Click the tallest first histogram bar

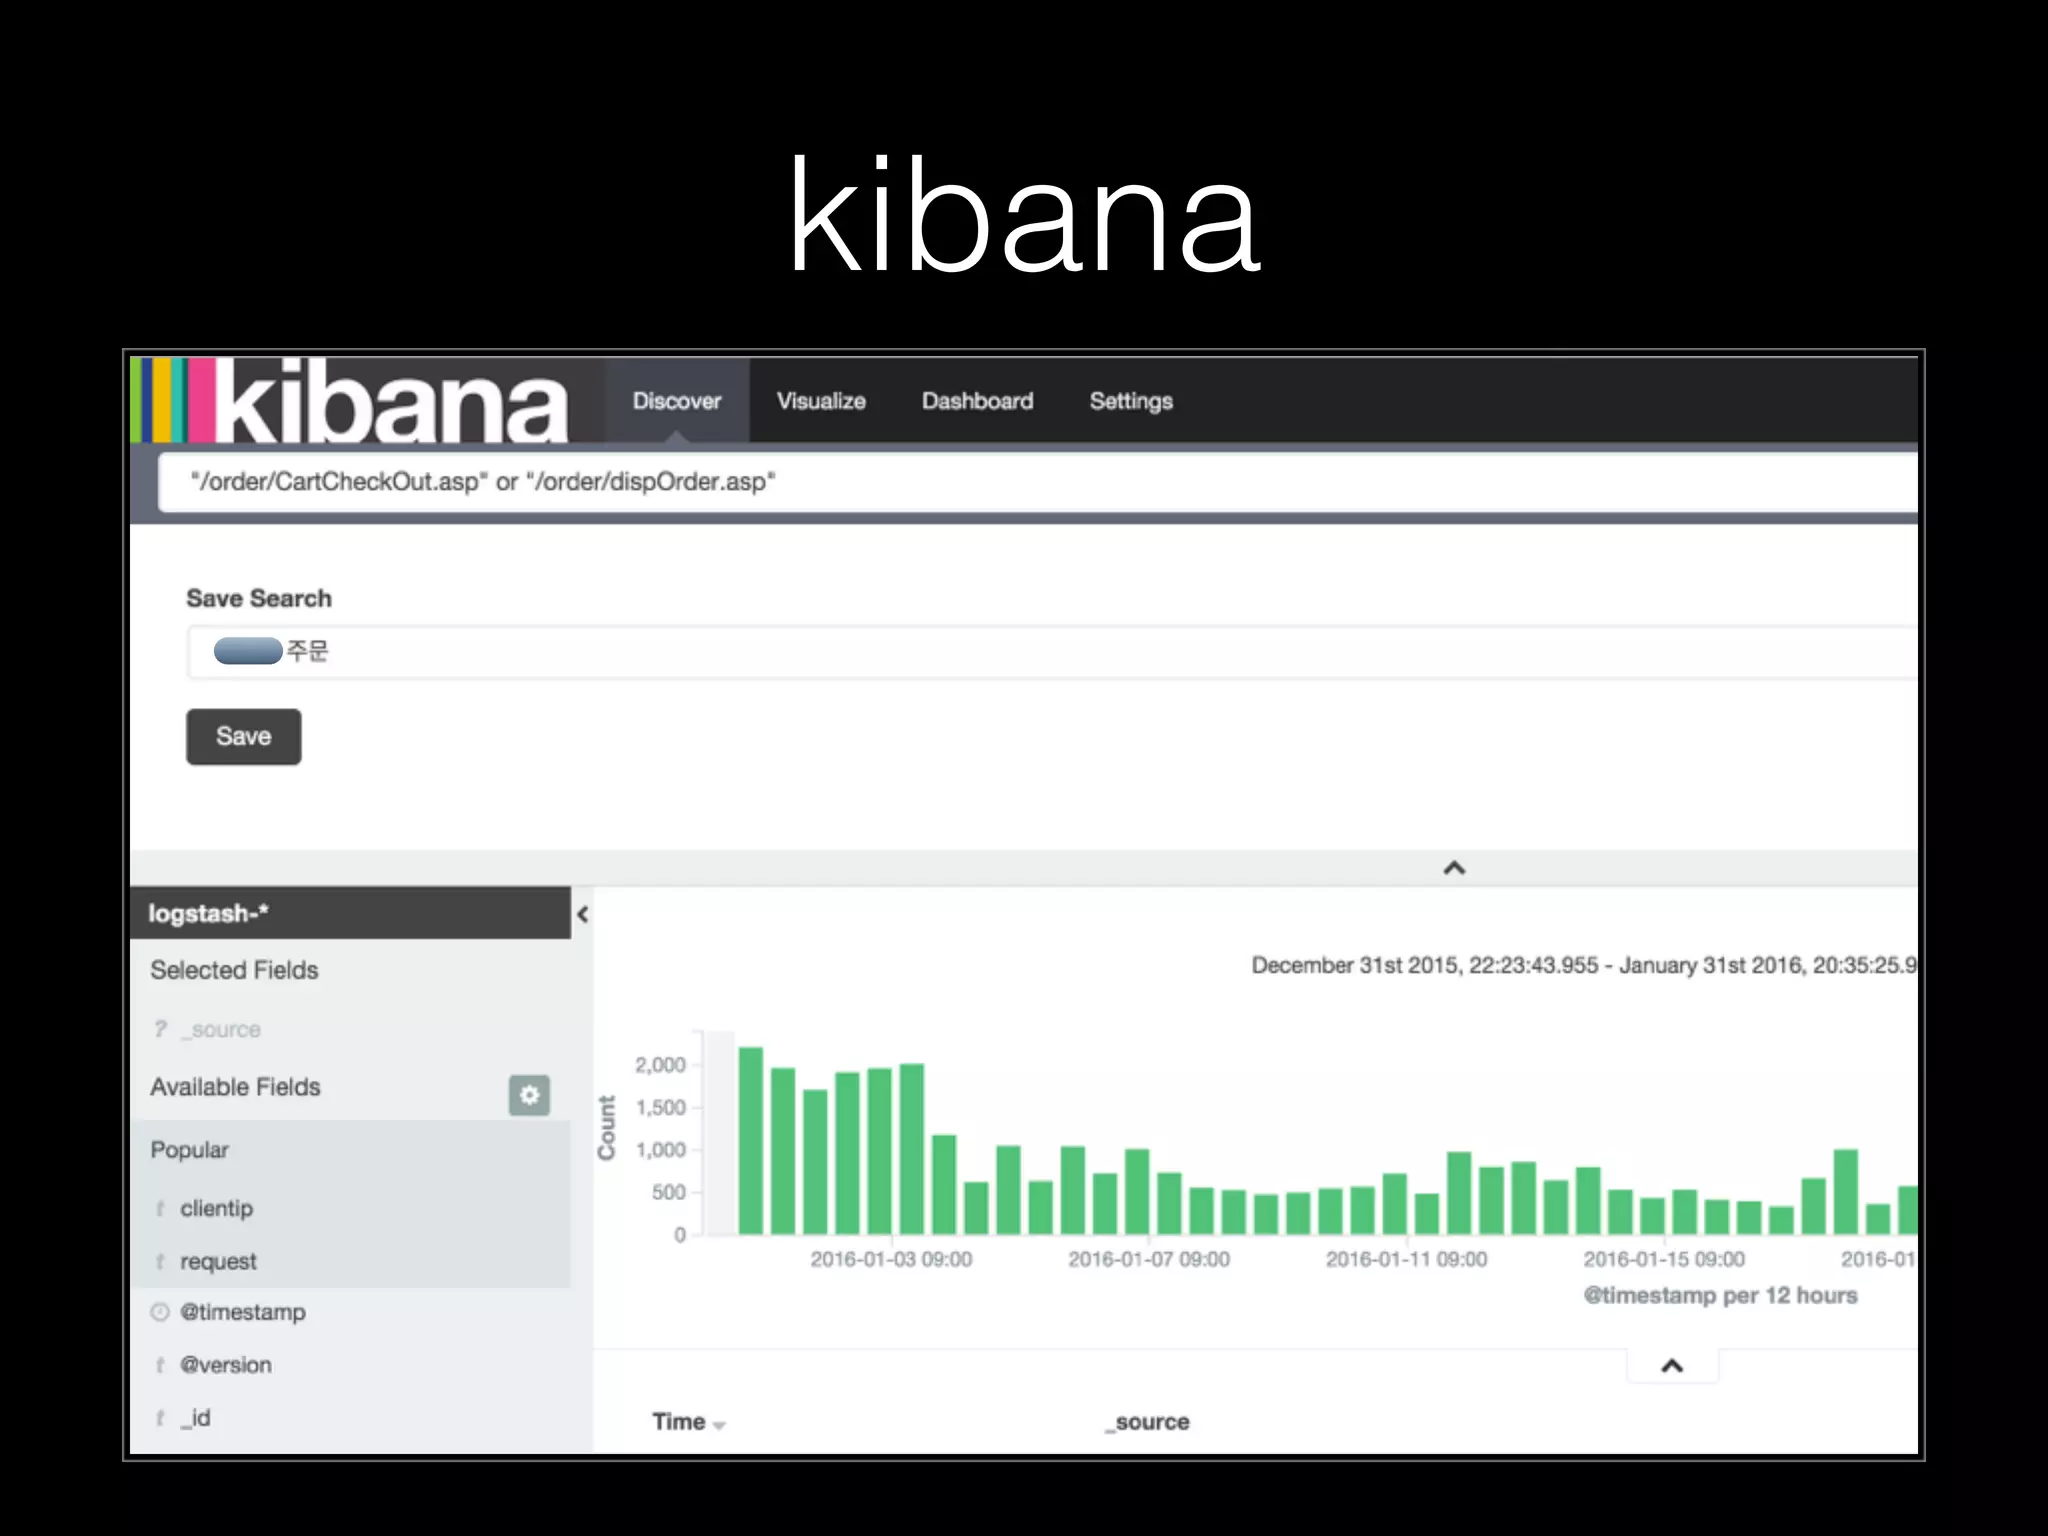[x=750, y=1141]
